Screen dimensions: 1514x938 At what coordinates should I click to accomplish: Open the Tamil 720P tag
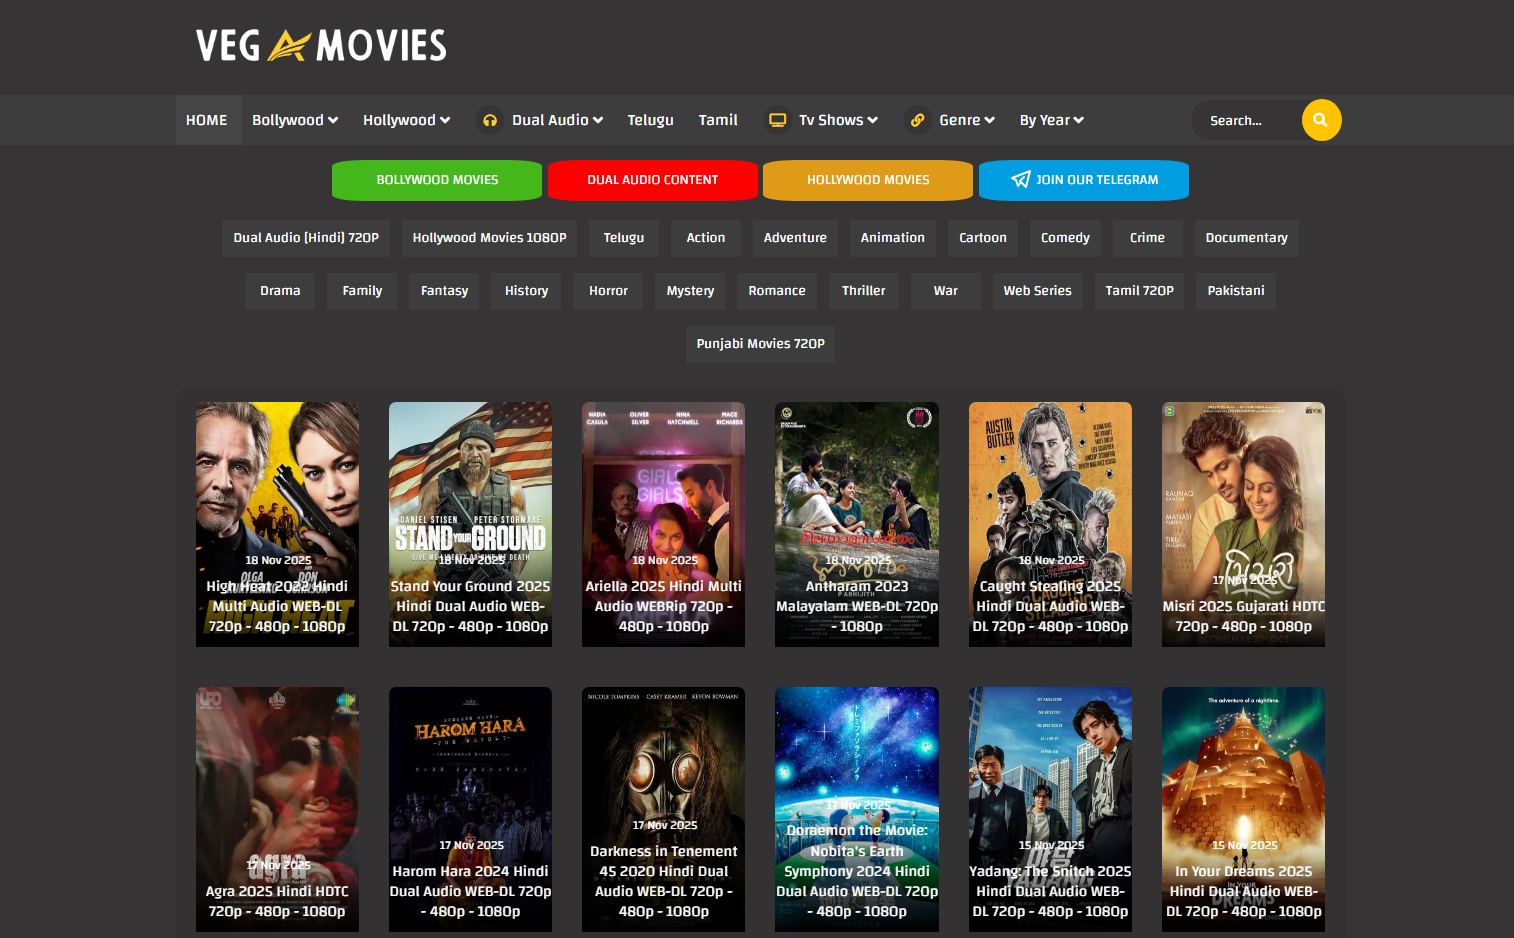pyautogui.click(x=1139, y=291)
